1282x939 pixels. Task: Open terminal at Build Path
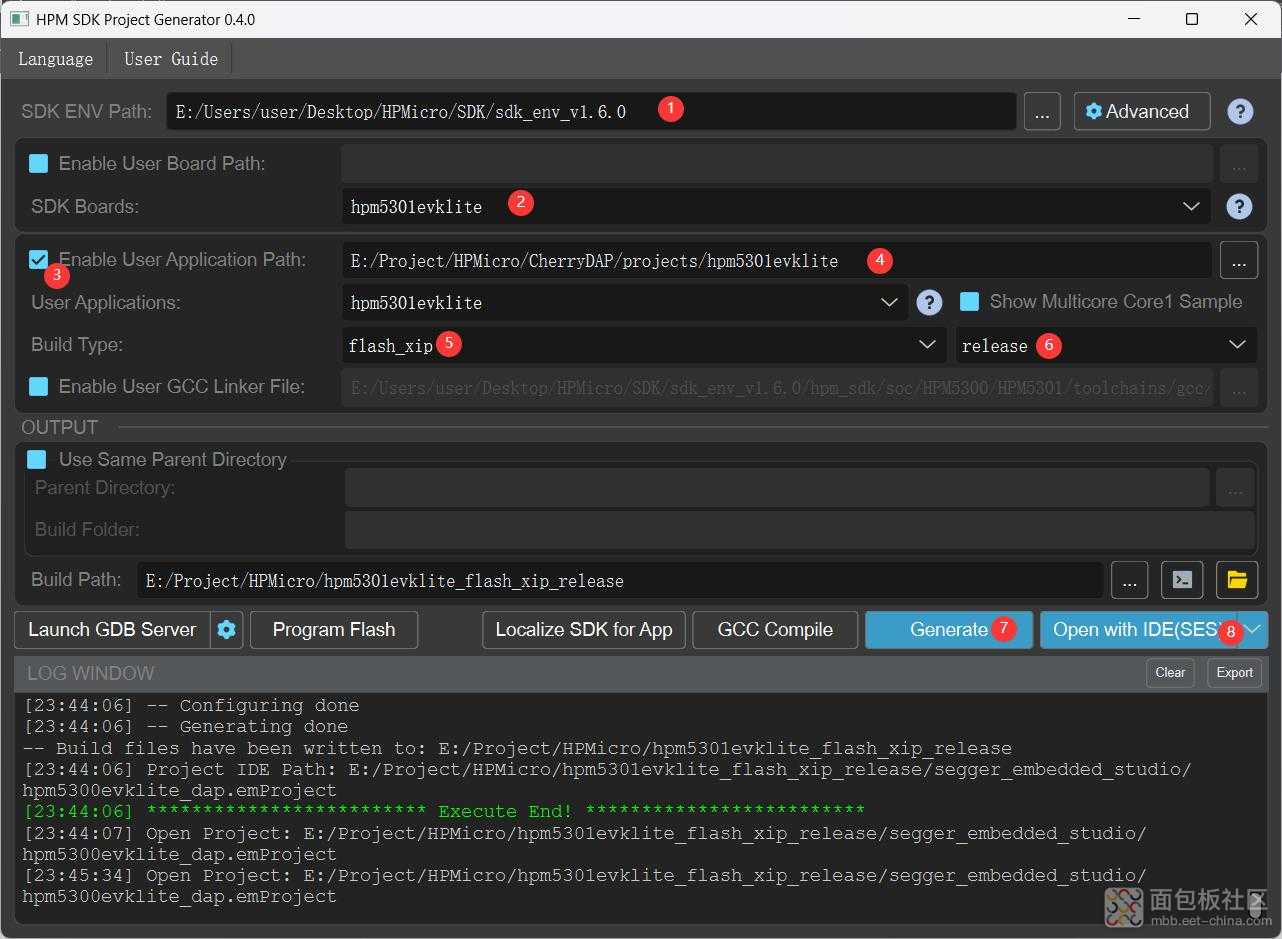coord(1182,580)
